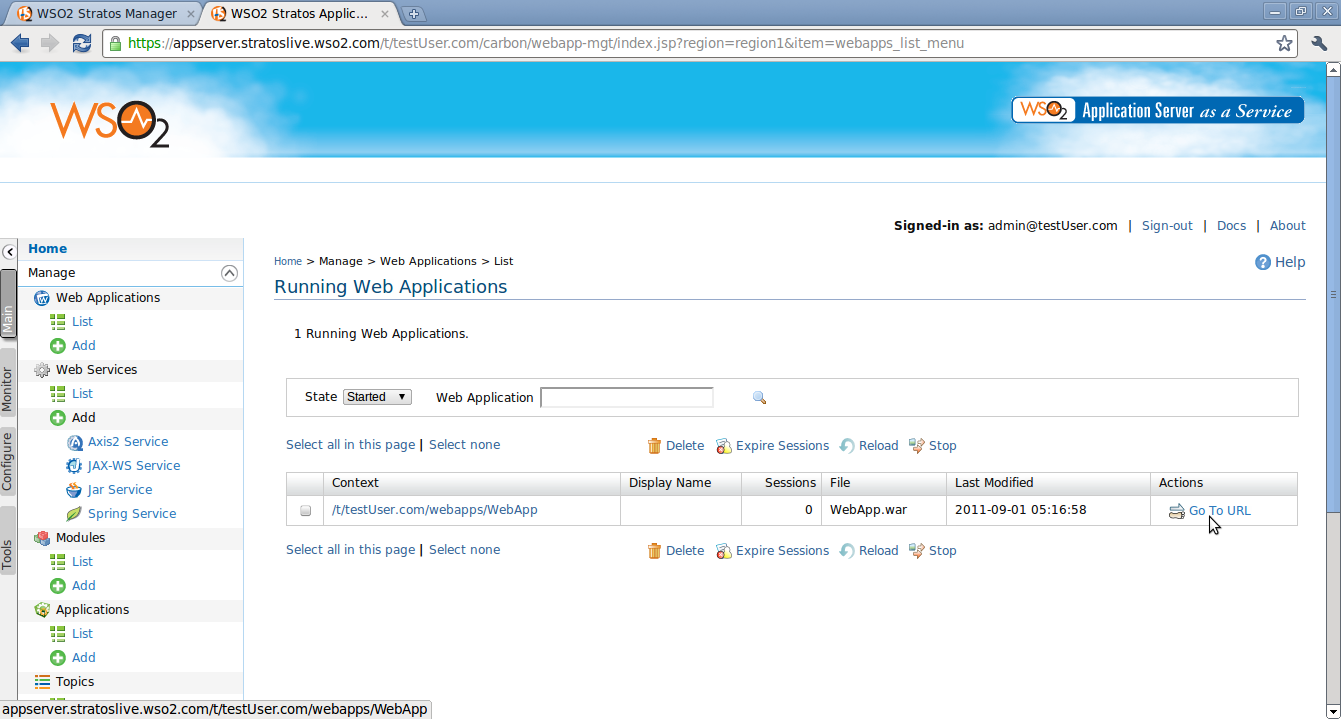Click the Last Modified column header
1341x719 pixels.
pos(1048,483)
